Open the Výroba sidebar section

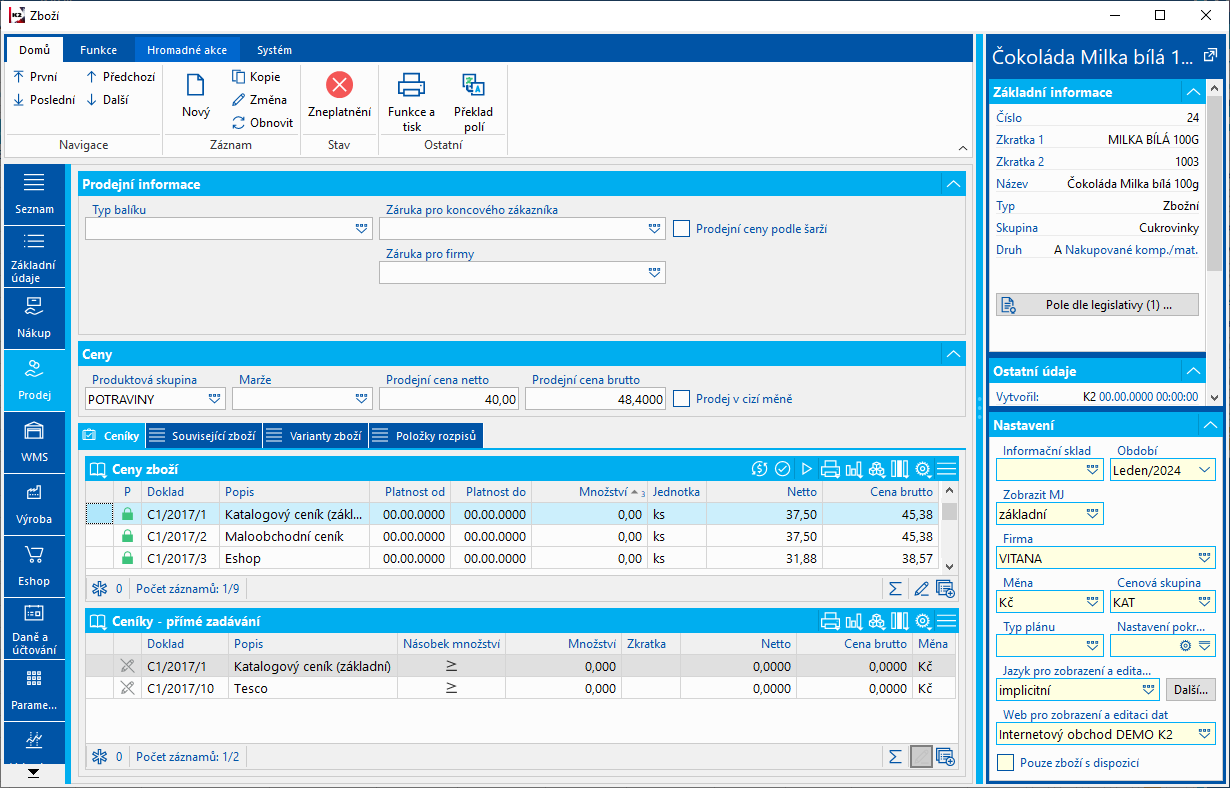(34, 503)
